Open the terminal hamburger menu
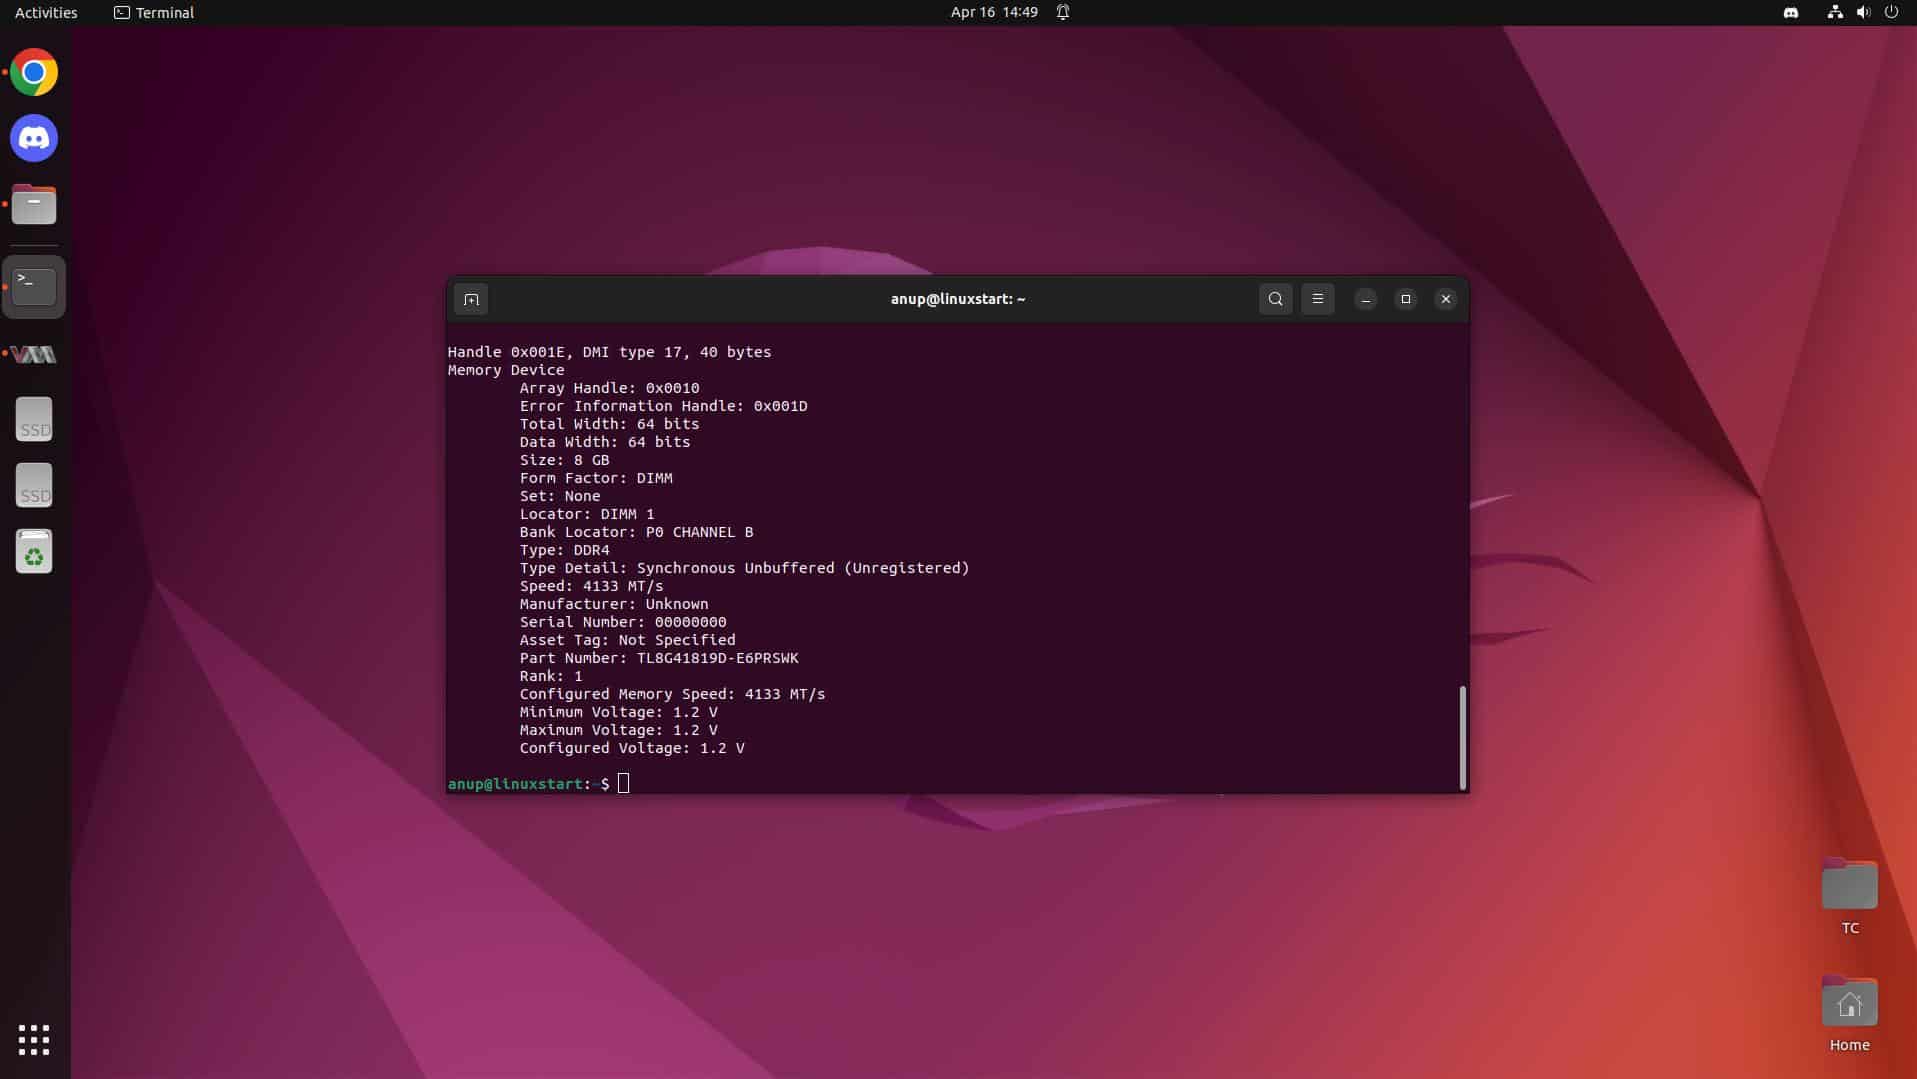1917x1079 pixels. [x=1316, y=299]
